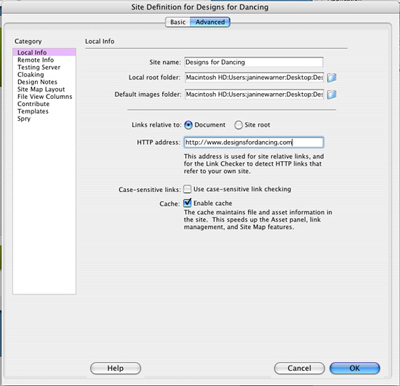Viewport: 400px width, 386px height.
Task: Click the 'The cache maintains file' description
Action: pyautogui.click(x=258, y=219)
